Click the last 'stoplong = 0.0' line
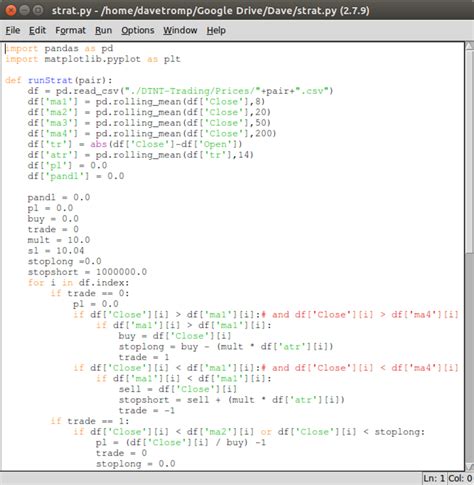The height and width of the screenshot is (485, 474). point(135,464)
